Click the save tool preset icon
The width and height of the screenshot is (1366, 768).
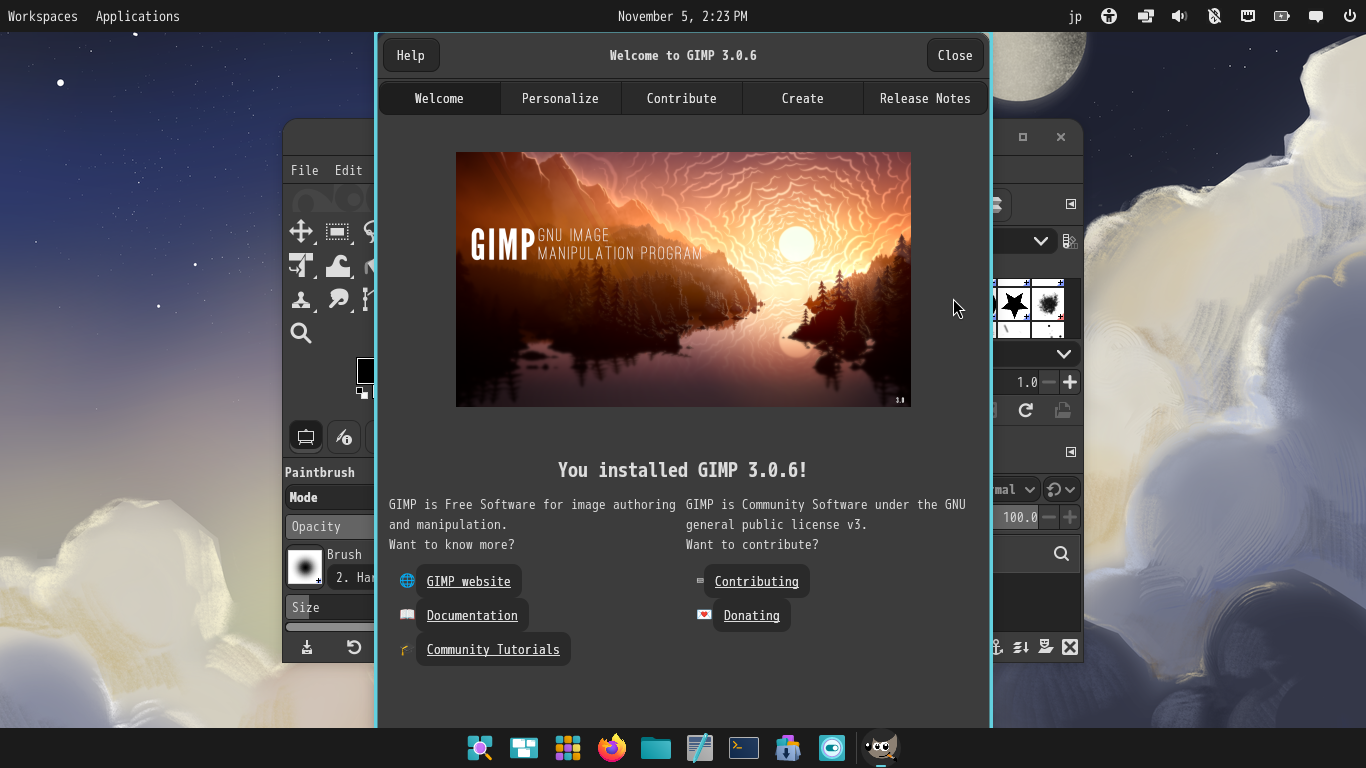point(307,647)
